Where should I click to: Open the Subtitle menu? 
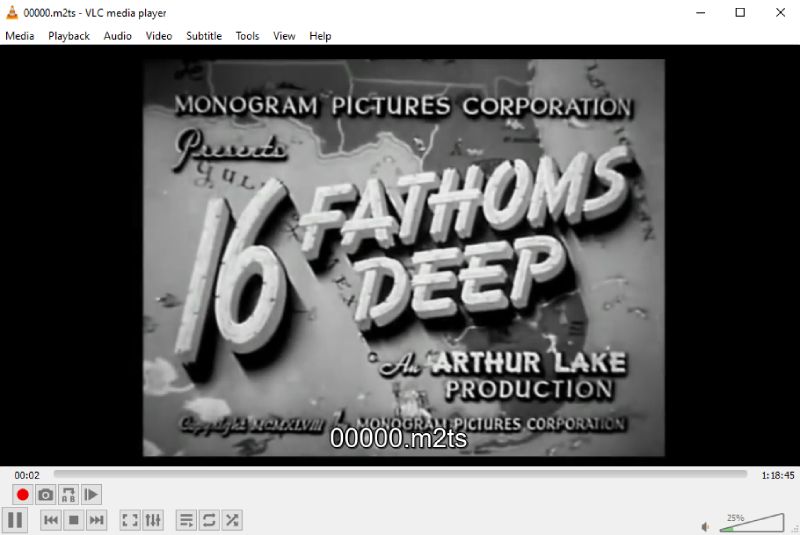pyautogui.click(x=204, y=36)
